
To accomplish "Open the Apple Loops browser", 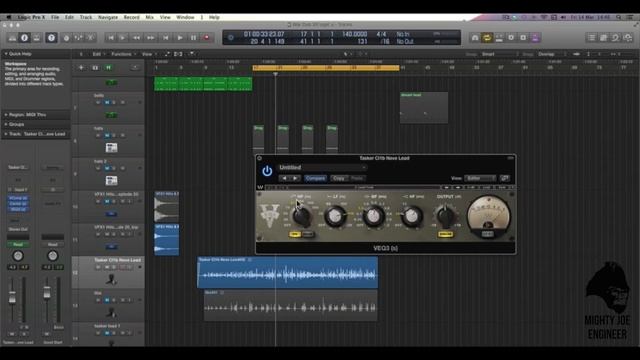I will 616,38.
